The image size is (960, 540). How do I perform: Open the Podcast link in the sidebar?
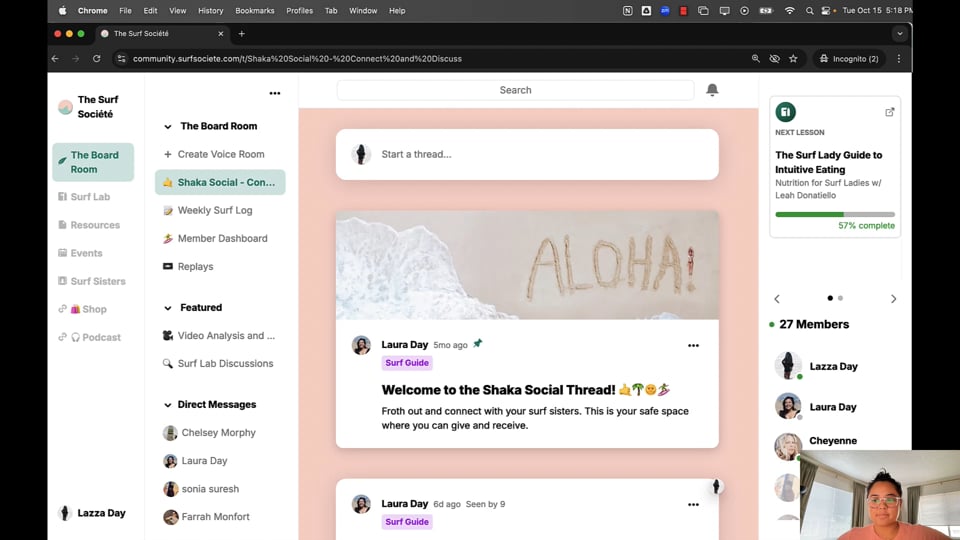(x=89, y=337)
